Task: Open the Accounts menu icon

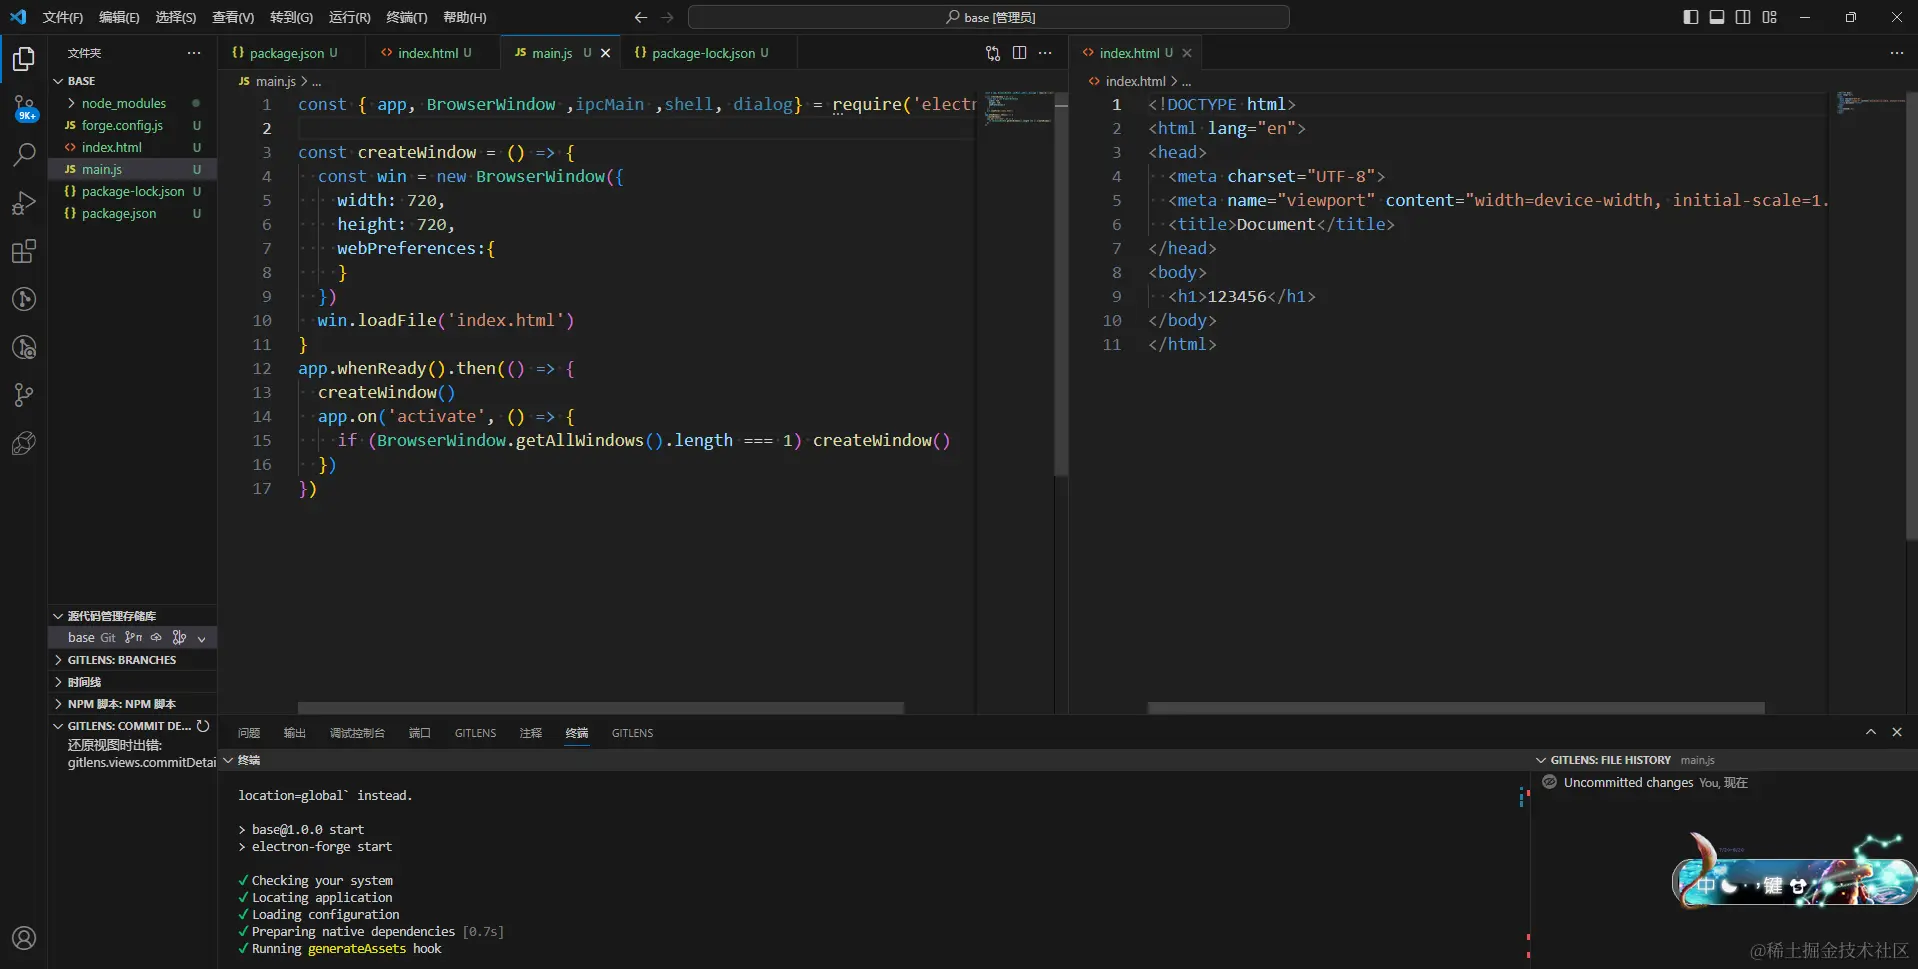Action: click(x=24, y=938)
